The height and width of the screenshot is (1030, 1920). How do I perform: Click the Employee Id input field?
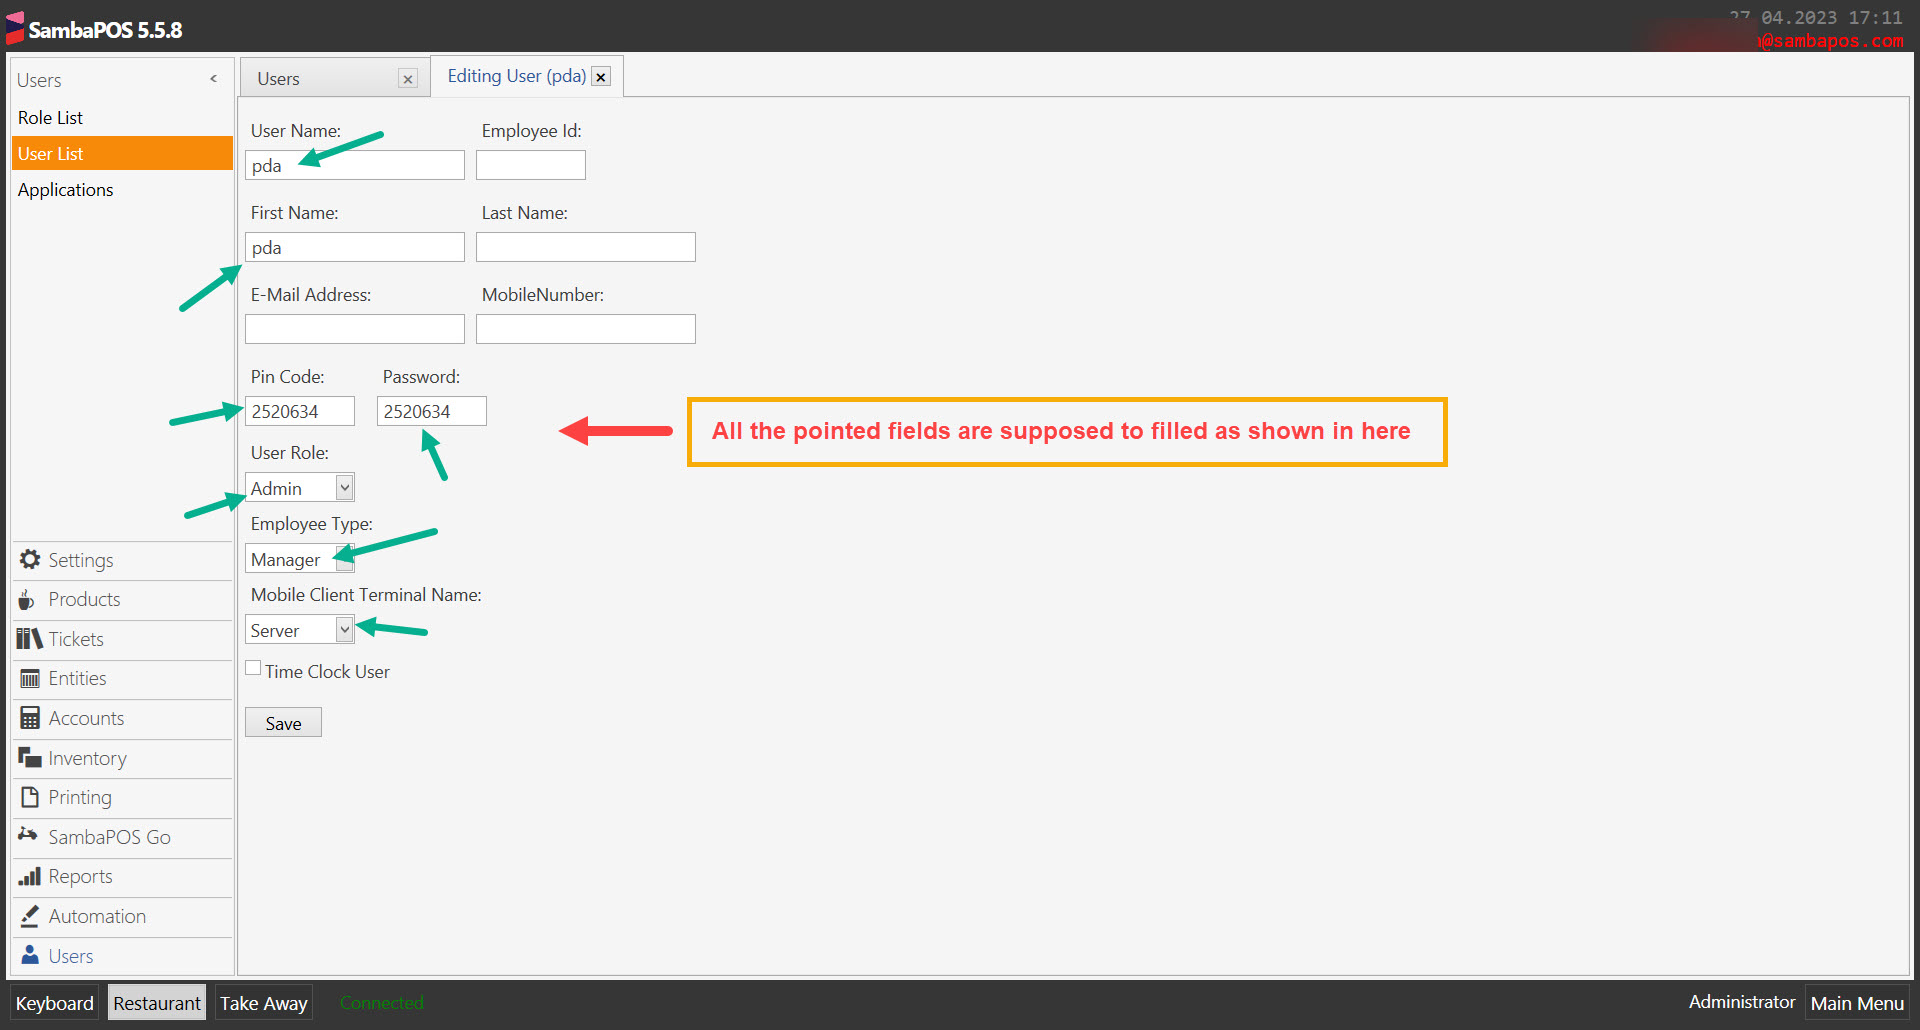point(530,164)
